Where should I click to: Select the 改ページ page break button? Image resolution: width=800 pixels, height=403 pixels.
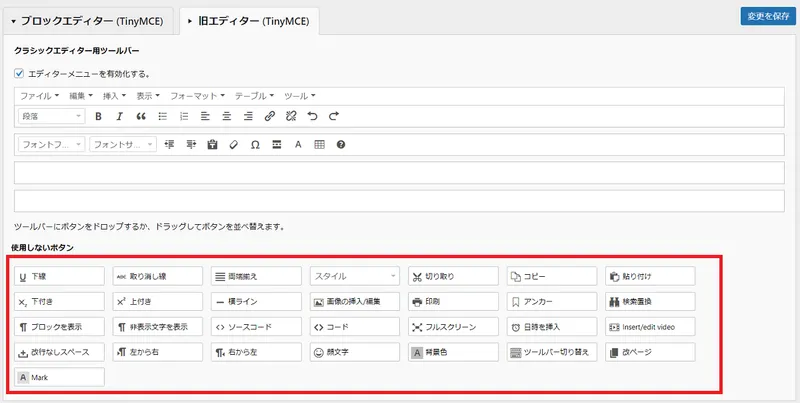(650, 352)
